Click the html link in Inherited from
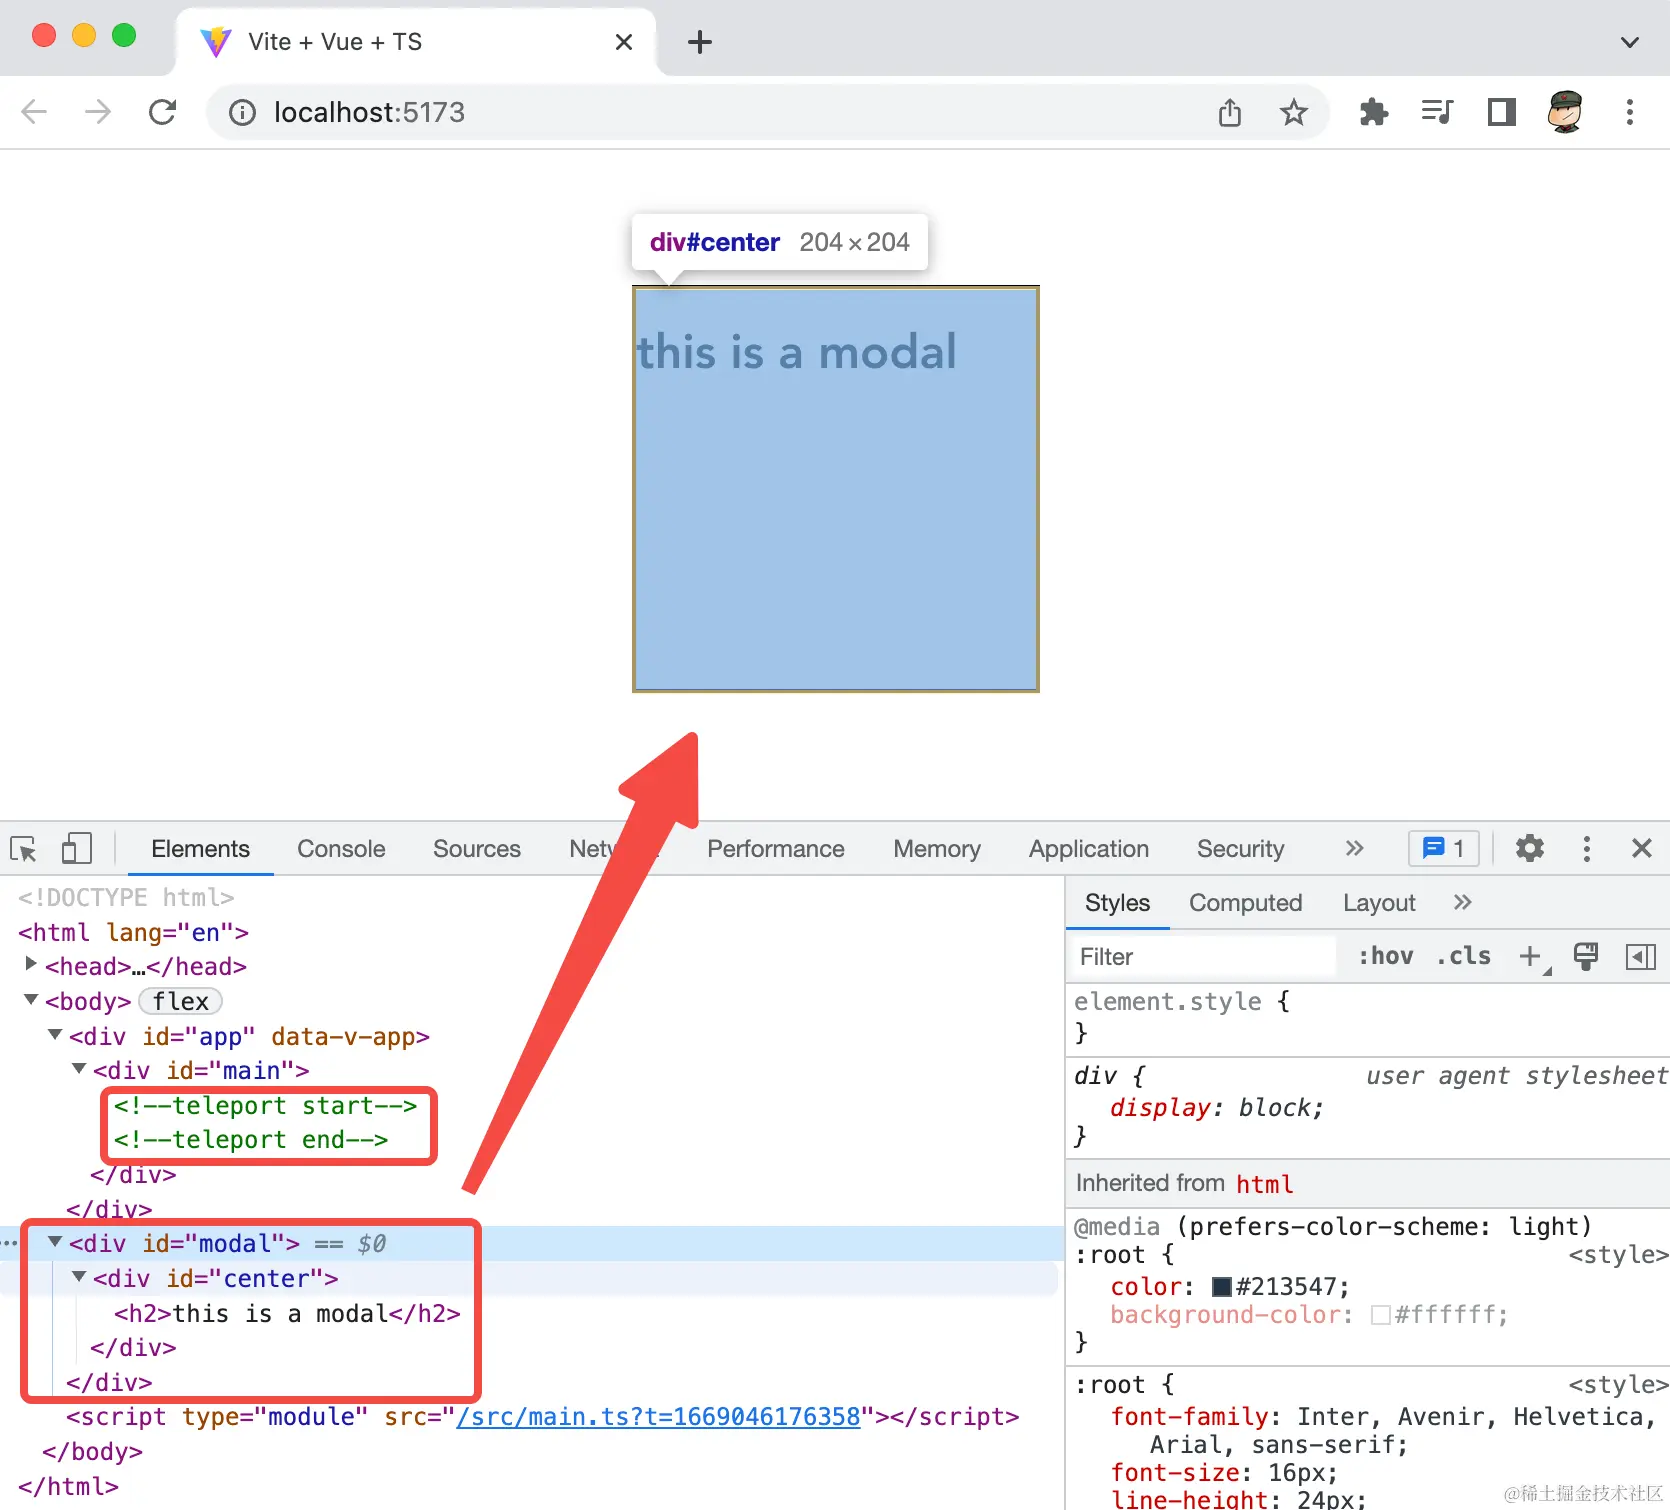Viewport: 1670px width, 1510px height. click(x=1264, y=1184)
